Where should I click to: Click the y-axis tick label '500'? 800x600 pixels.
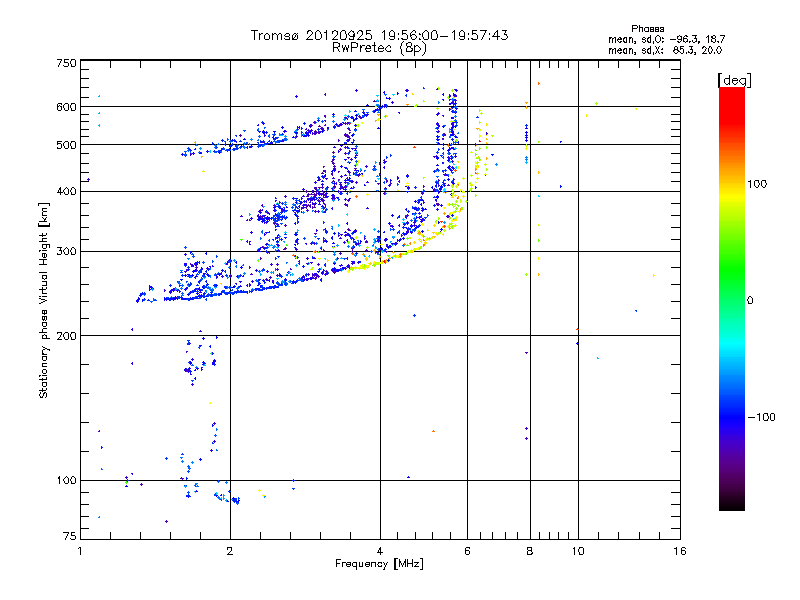(67, 145)
